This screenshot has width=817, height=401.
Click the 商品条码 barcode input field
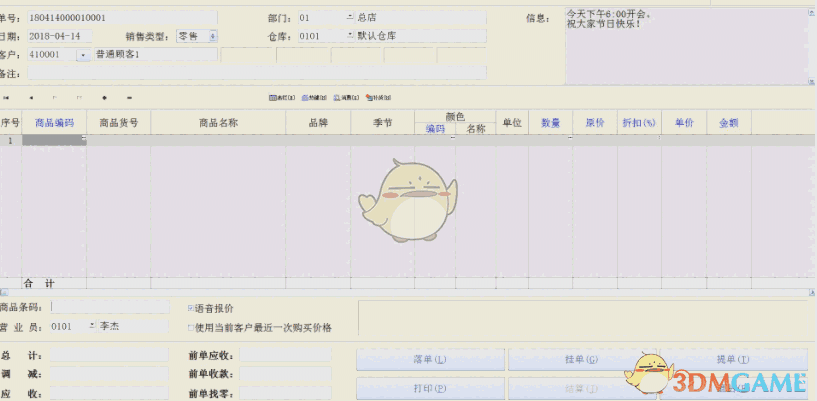[x=110, y=307]
